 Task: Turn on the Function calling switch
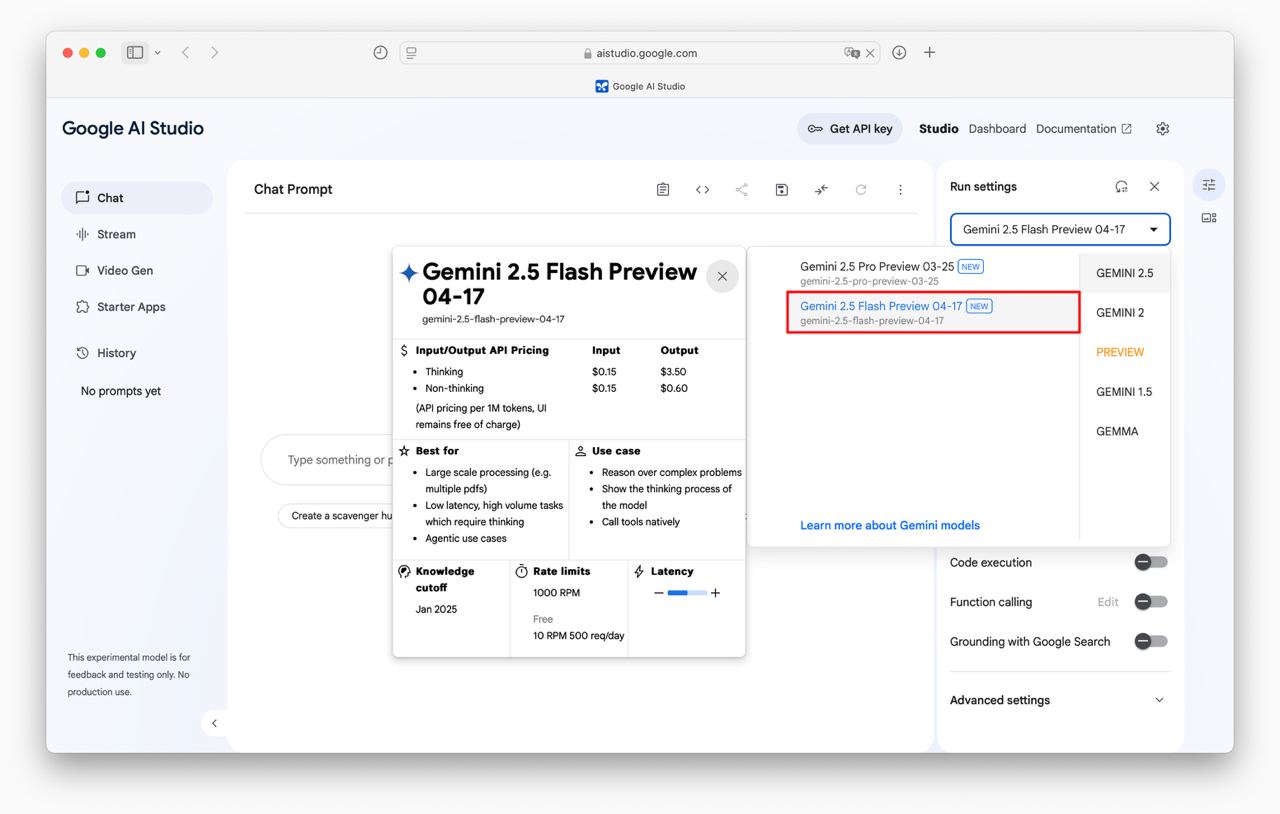click(x=1150, y=602)
